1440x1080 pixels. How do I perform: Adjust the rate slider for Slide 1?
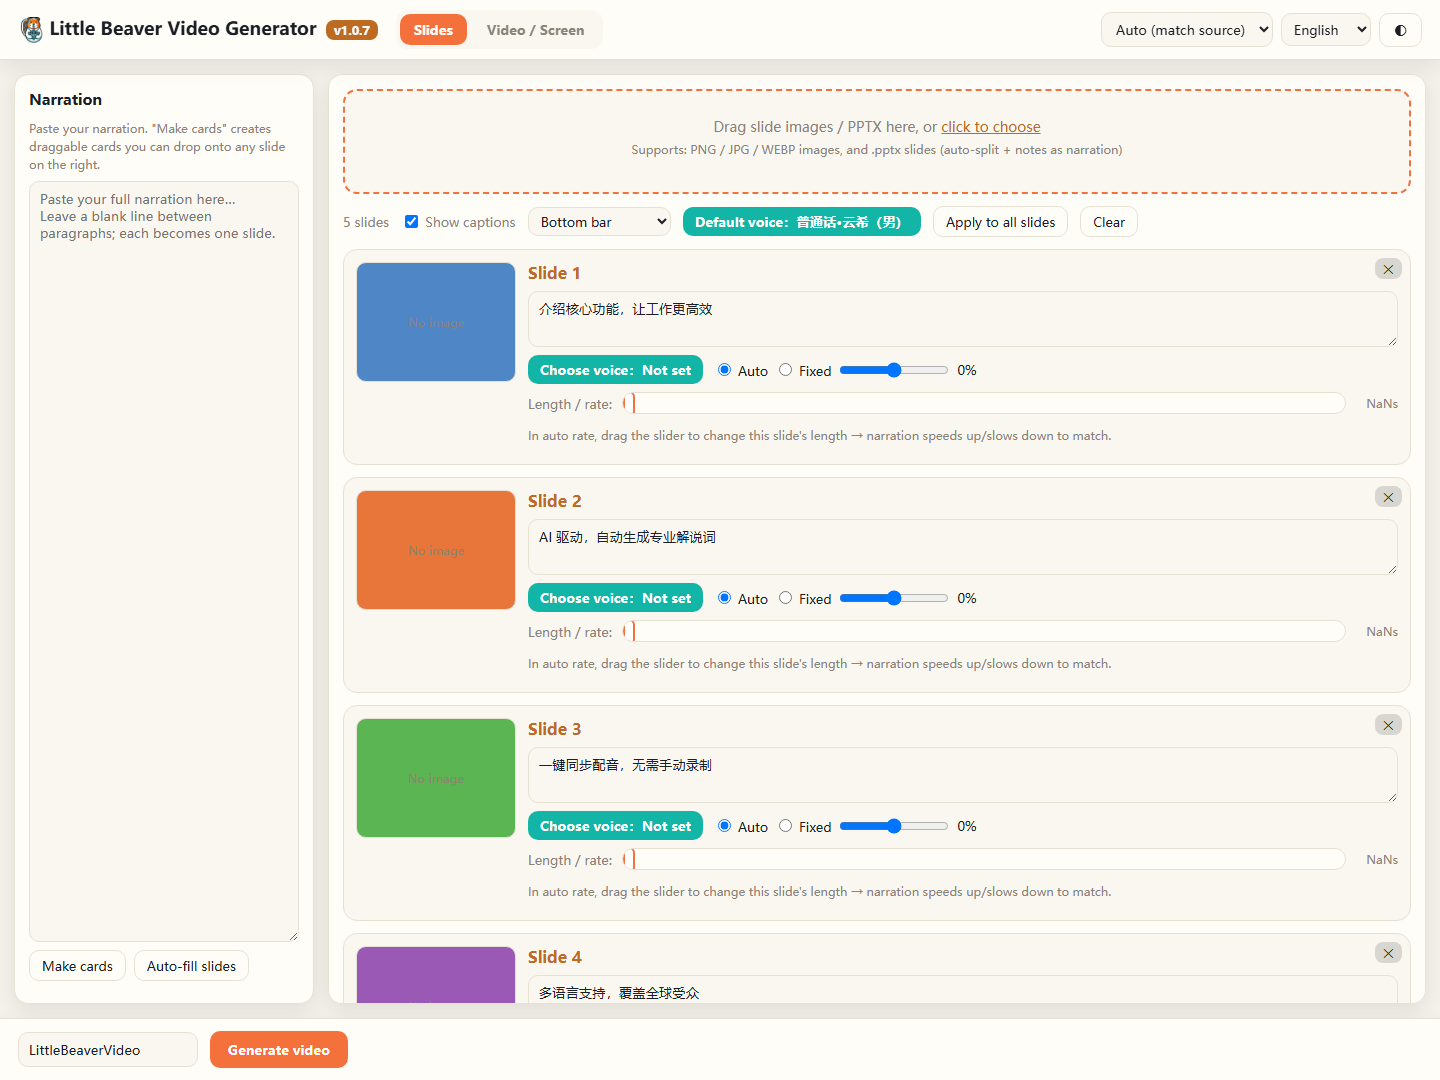point(894,370)
